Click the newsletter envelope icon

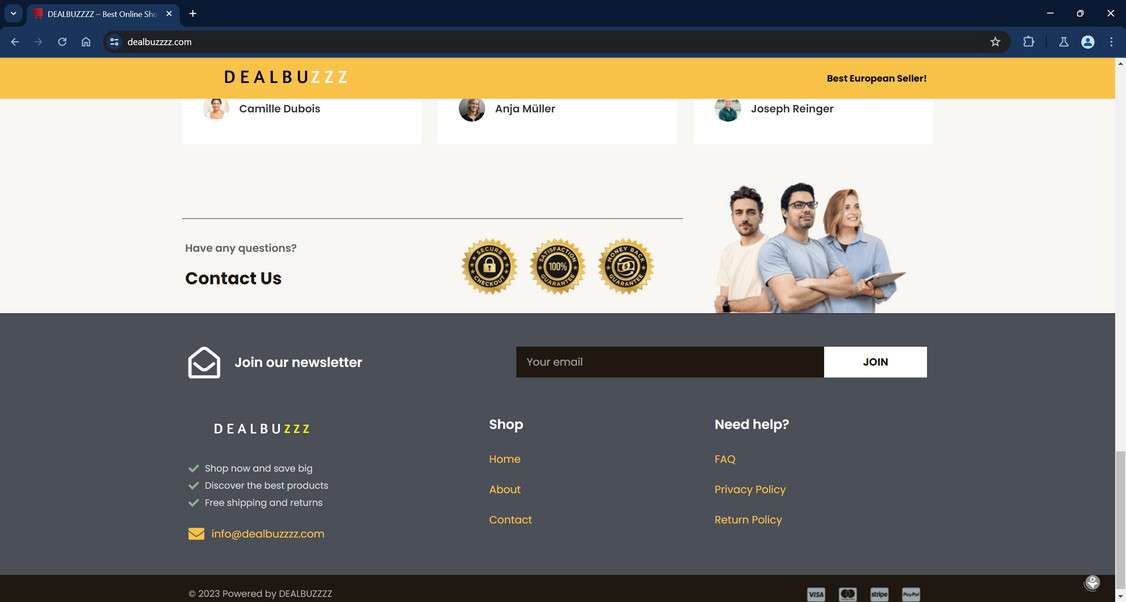pos(203,362)
